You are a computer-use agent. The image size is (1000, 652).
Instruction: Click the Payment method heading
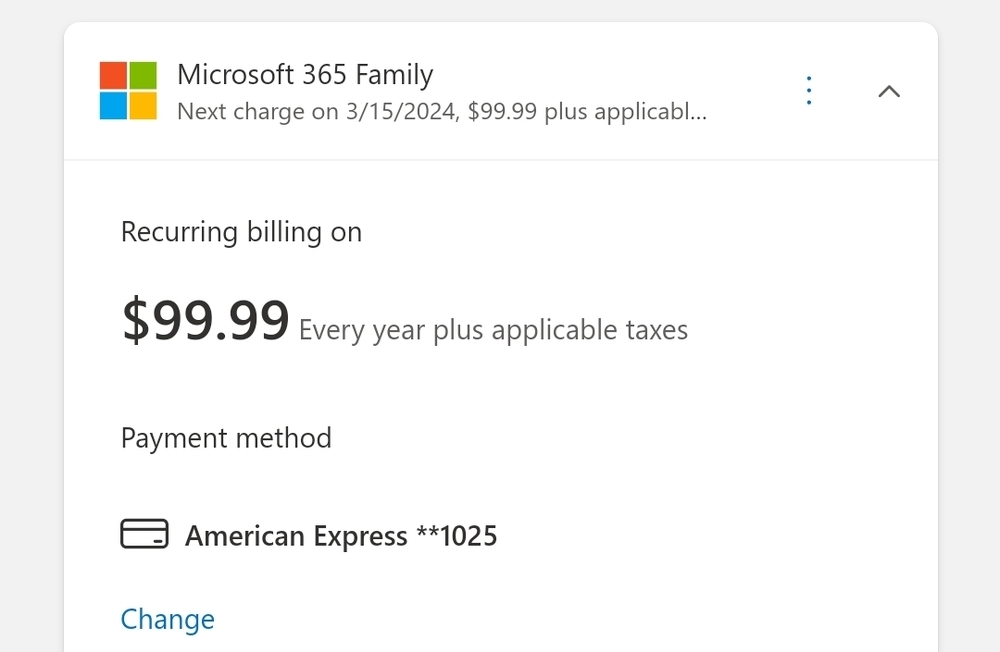pyautogui.click(x=226, y=437)
